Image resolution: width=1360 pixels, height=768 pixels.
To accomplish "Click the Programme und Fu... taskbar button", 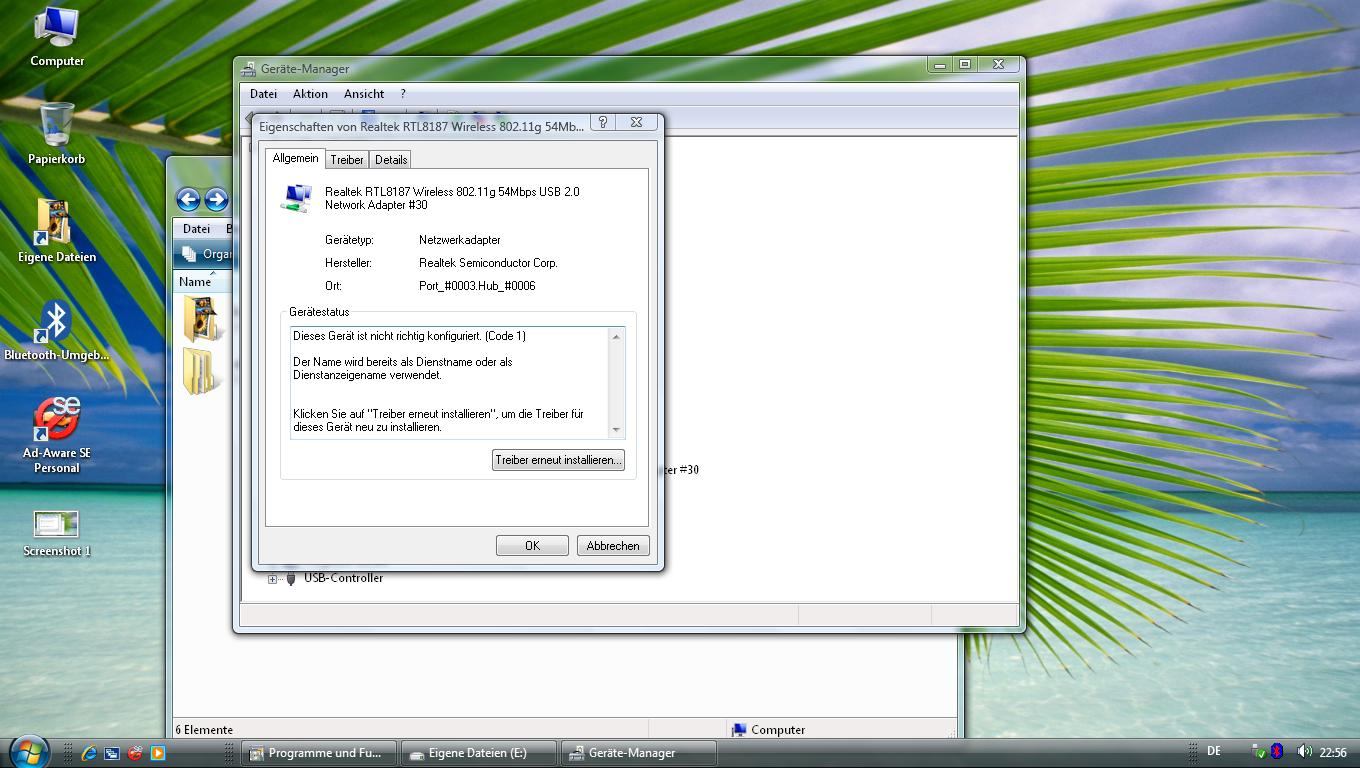I will pyautogui.click(x=319, y=753).
